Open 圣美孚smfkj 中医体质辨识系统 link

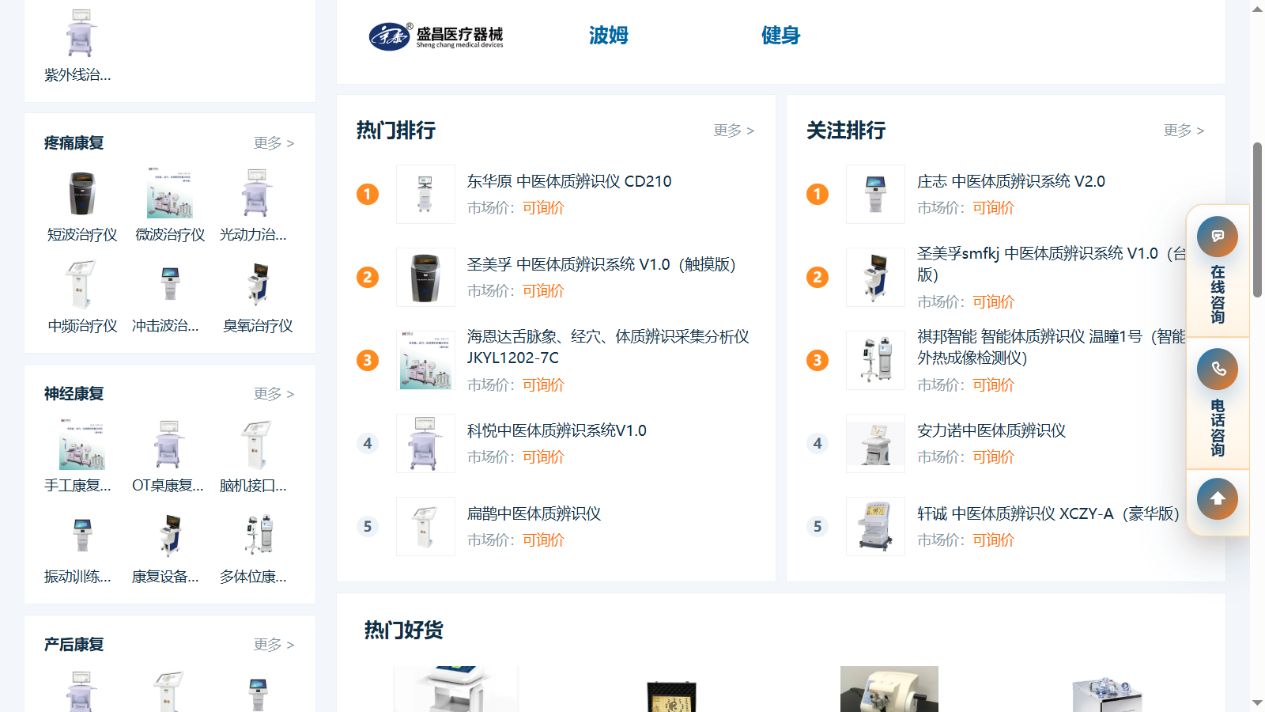tap(1051, 264)
